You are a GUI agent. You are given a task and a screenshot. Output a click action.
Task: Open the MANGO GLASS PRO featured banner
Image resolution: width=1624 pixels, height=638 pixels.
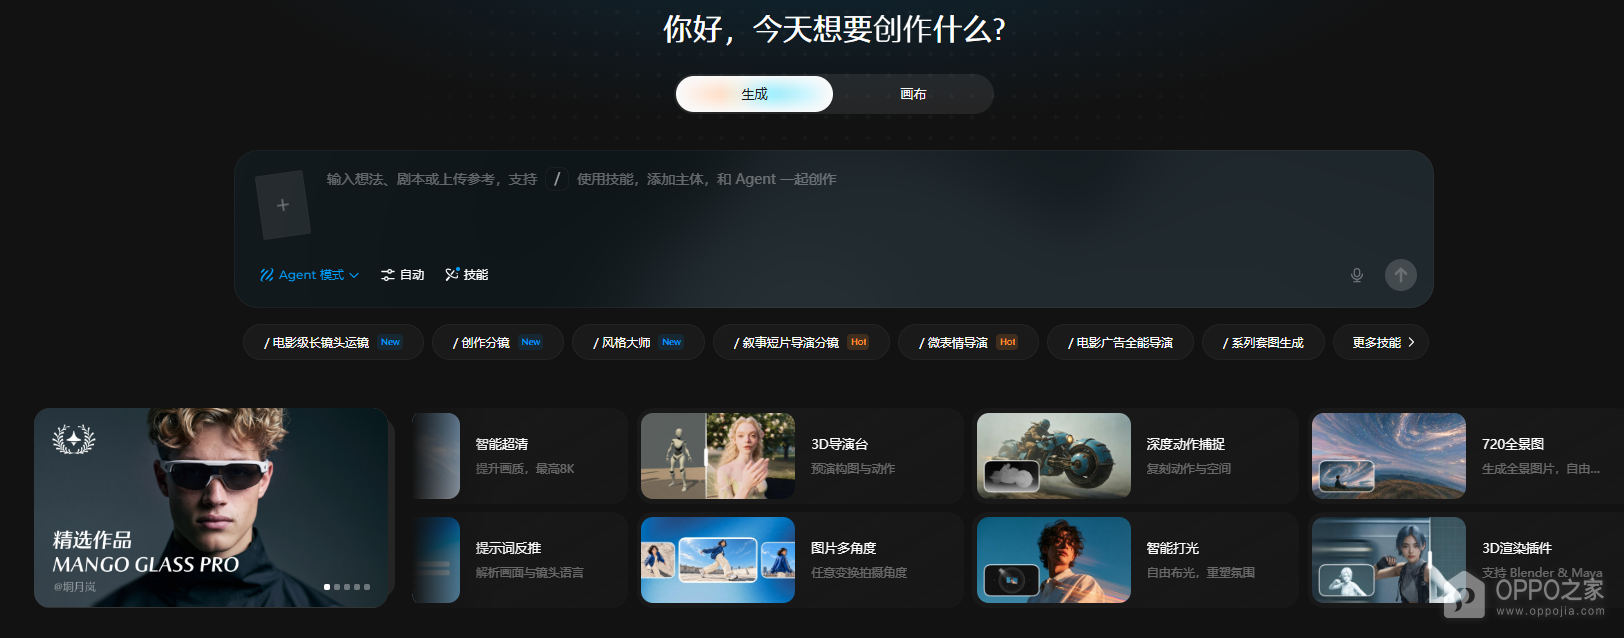click(x=211, y=507)
